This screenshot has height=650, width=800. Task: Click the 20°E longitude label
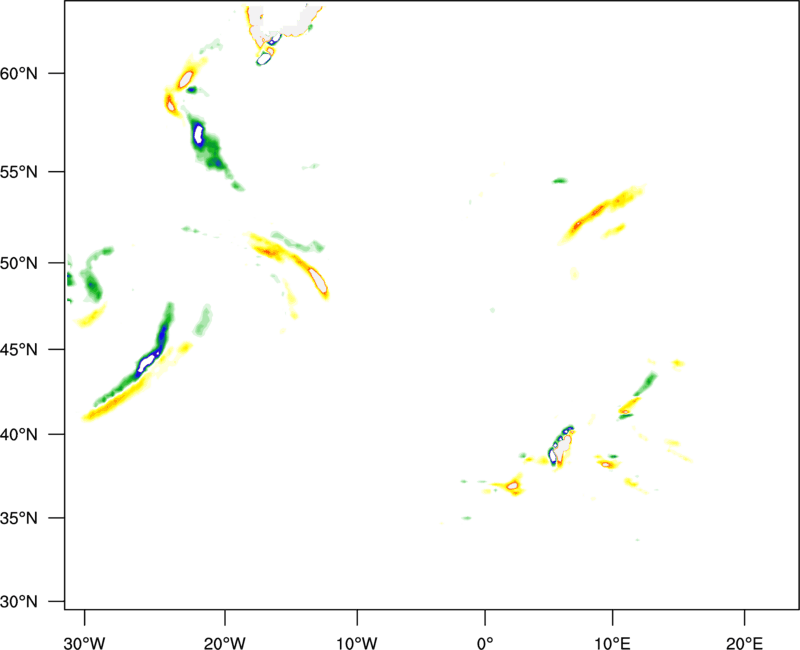click(744, 643)
